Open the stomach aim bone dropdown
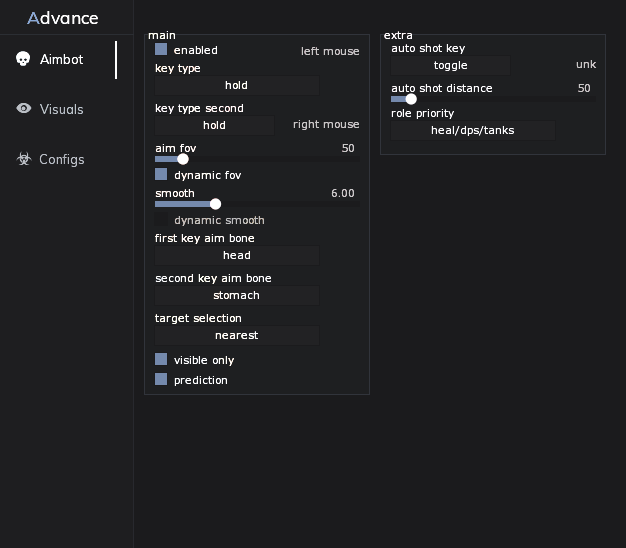Viewport: 626px width, 548px height. click(x=237, y=295)
